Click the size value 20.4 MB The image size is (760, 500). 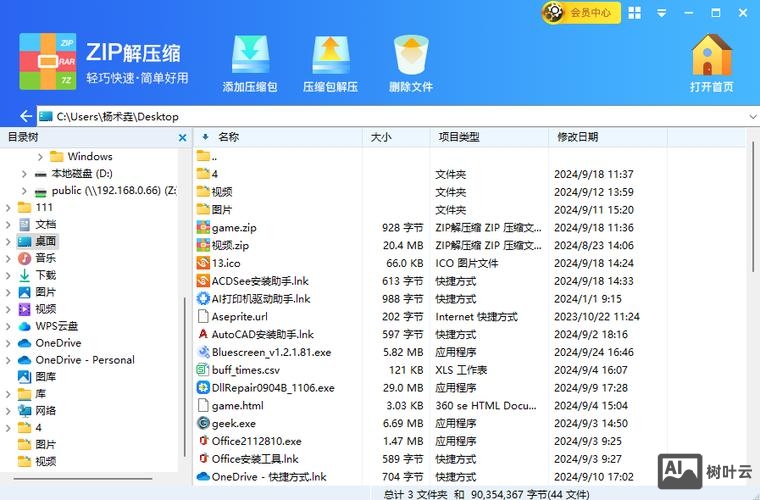403,245
